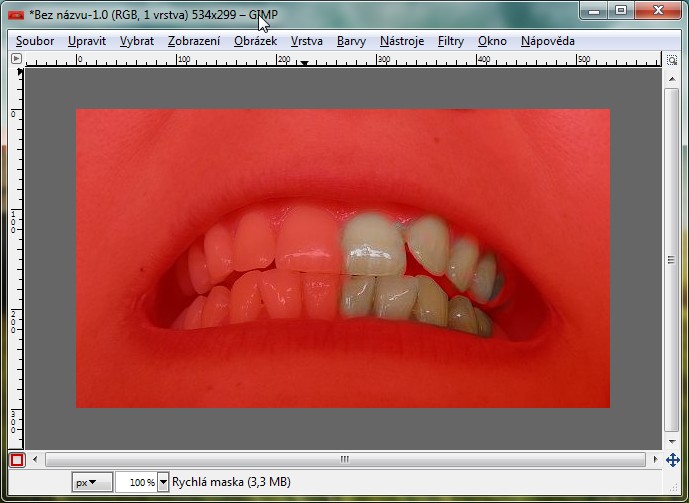689x503 pixels.
Task: Open the Filtry menu
Action: [x=451, y=41]
